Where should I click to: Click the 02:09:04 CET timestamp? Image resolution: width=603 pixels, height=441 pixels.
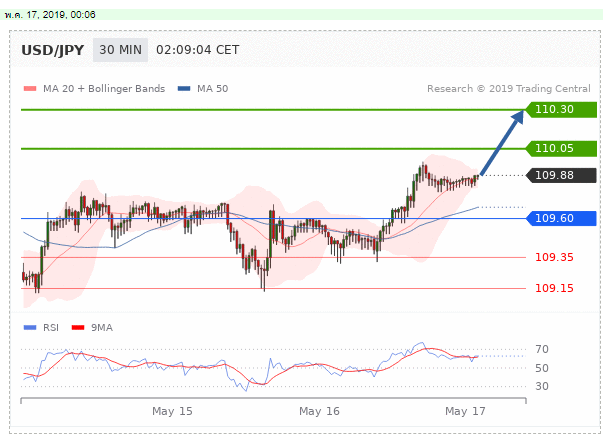coord(198,50)
